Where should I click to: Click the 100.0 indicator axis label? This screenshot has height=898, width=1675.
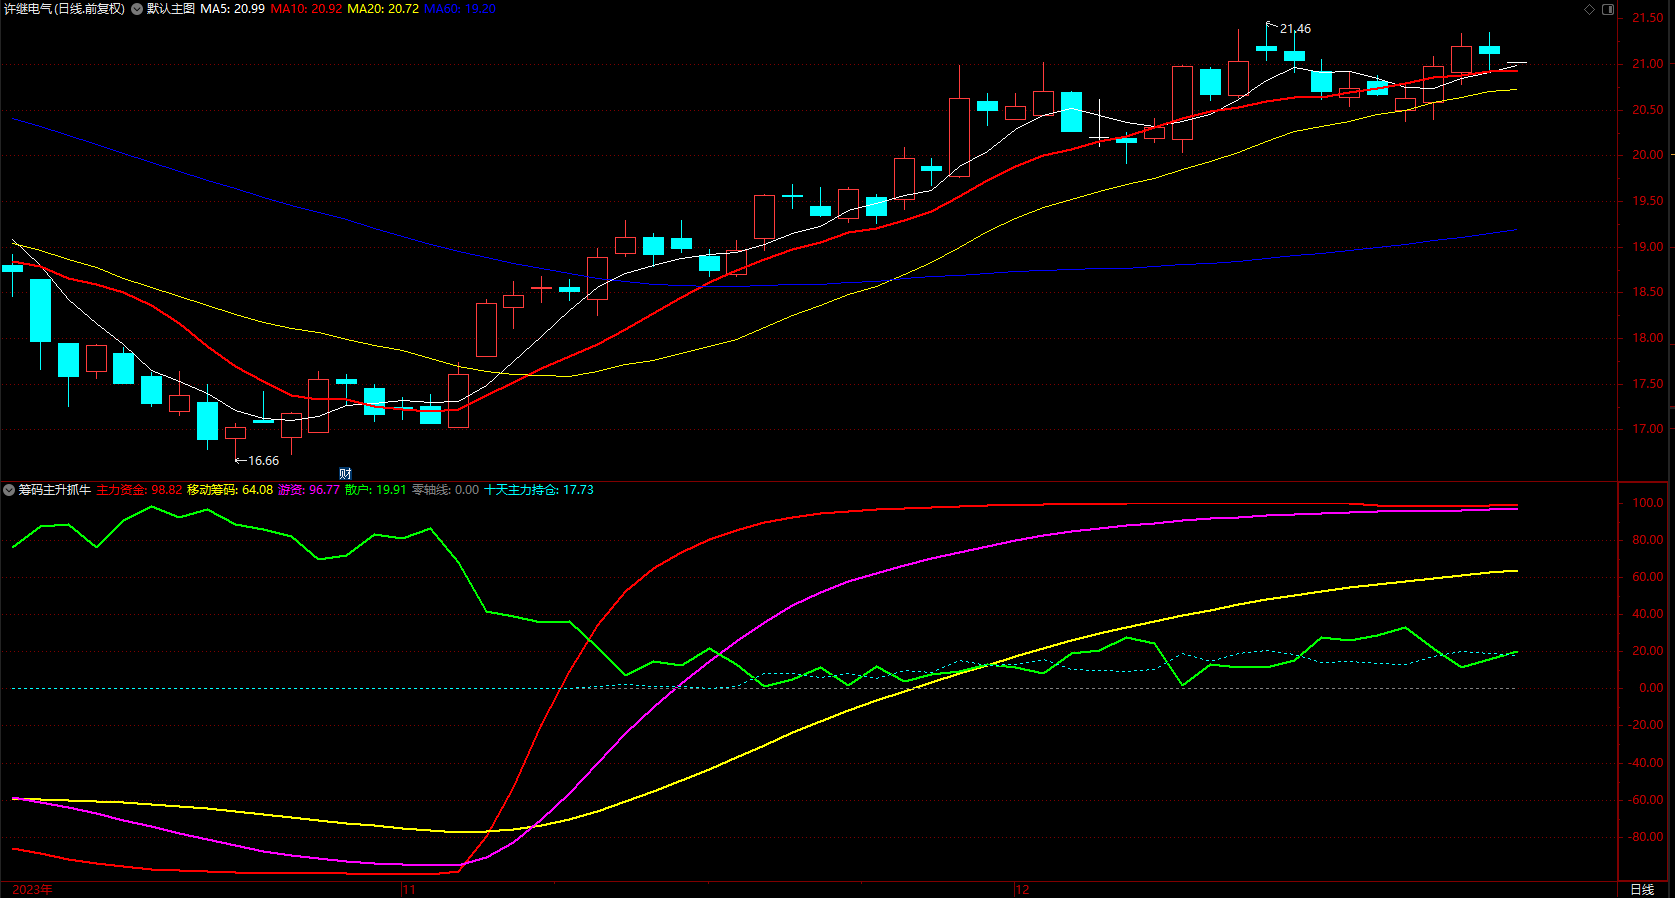[1648, 503]
